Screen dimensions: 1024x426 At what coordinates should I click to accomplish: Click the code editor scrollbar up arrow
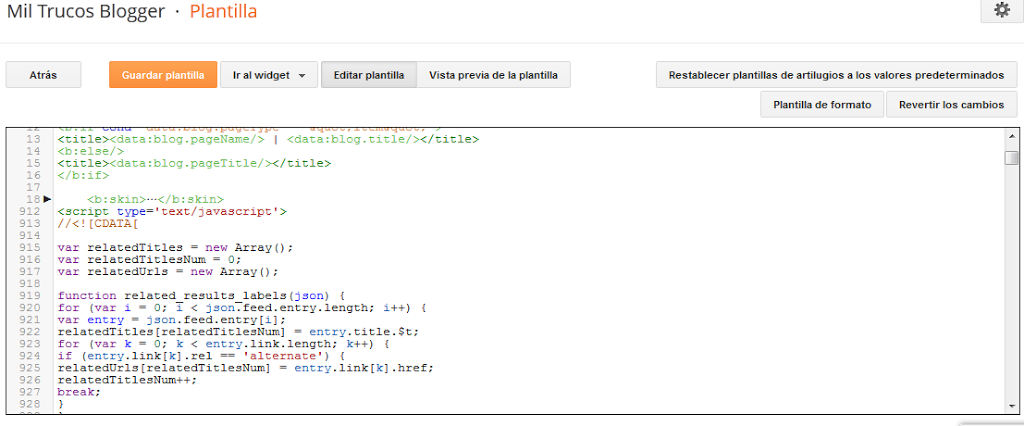coord(1012,137)
